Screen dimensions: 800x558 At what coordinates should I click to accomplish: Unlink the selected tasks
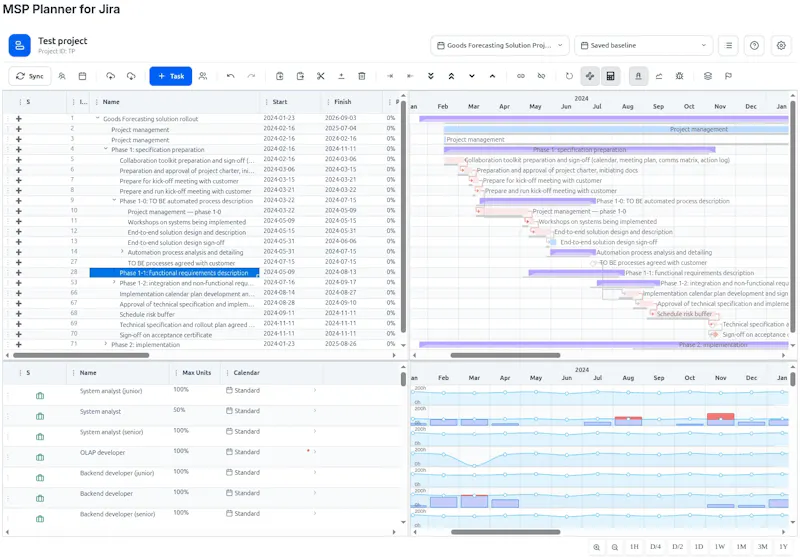[x=541, y=76]
